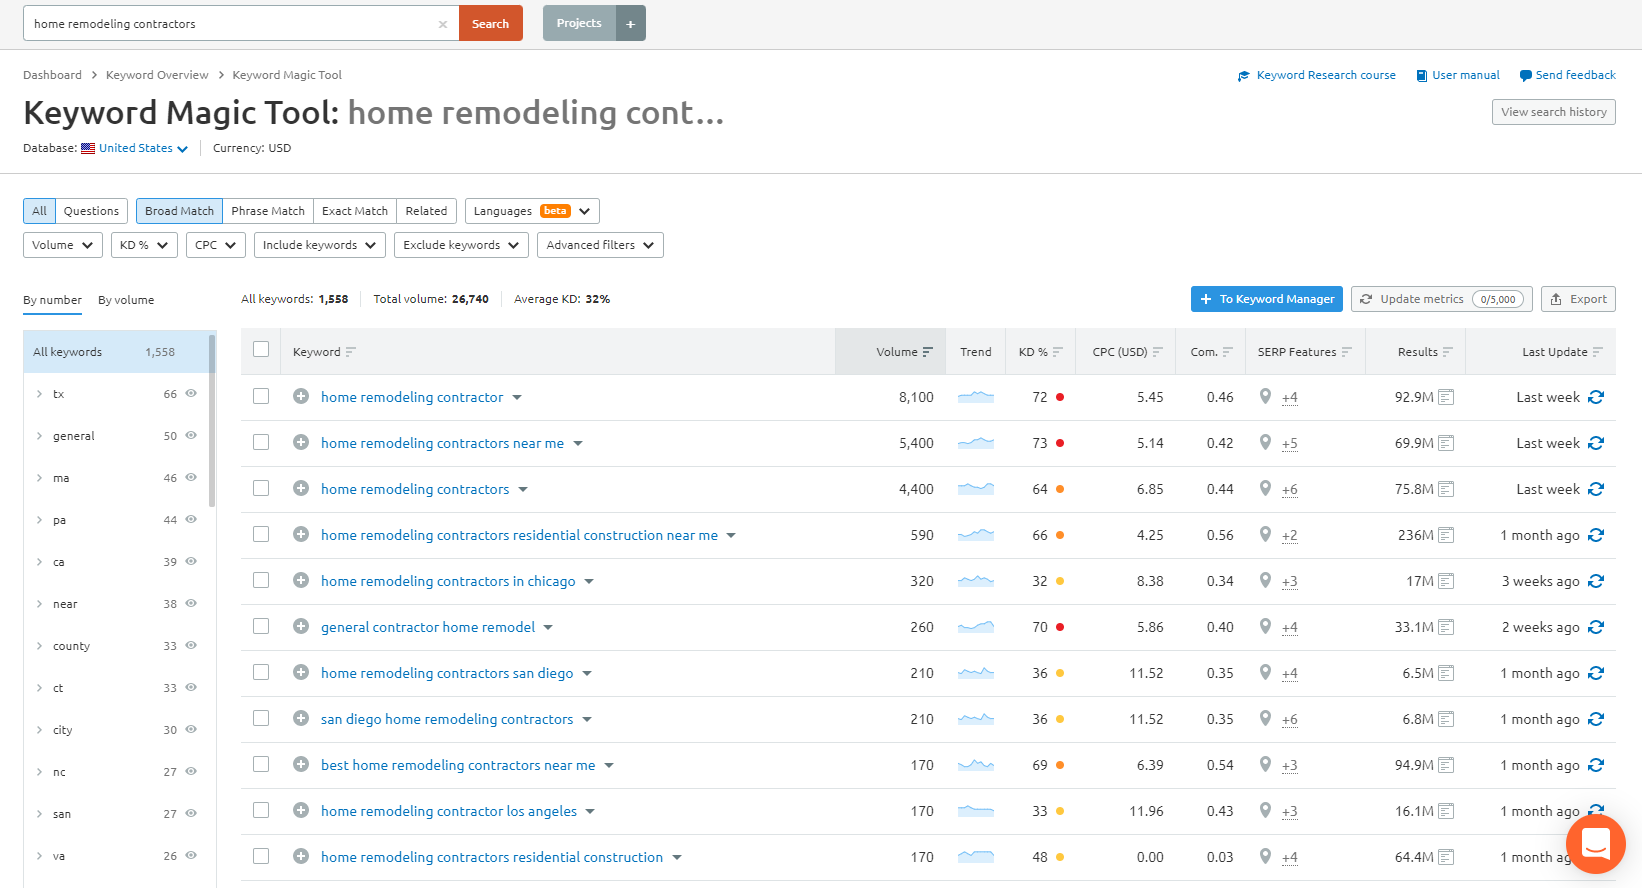
Task: Select the 'By volume' tab
Action: [126, 300]
